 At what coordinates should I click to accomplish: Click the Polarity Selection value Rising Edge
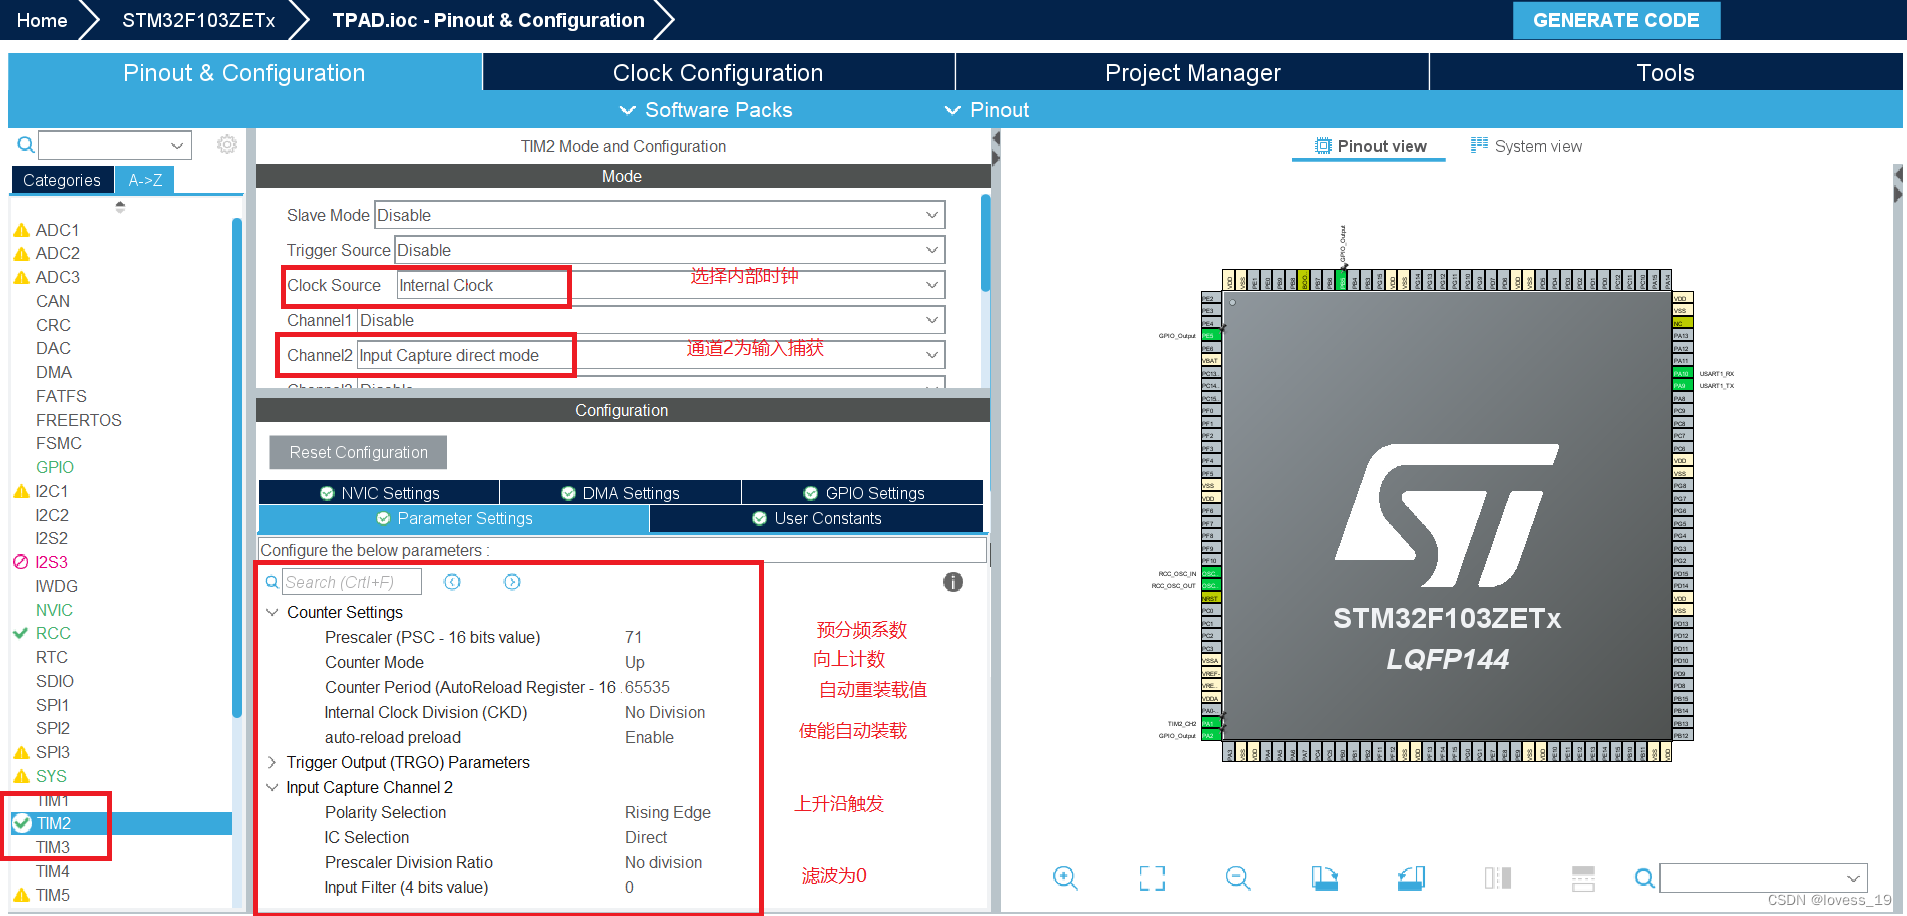click(668, 812)
